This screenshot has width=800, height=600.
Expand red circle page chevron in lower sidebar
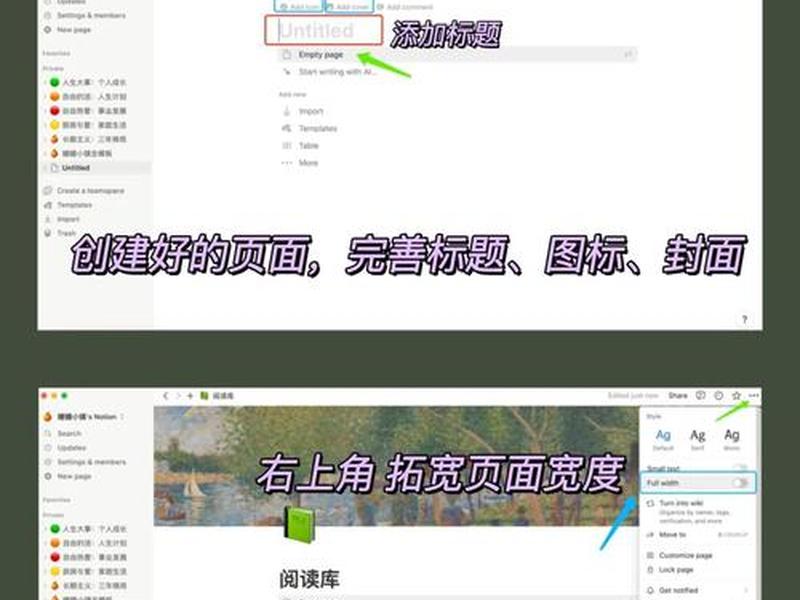(45, 557)
